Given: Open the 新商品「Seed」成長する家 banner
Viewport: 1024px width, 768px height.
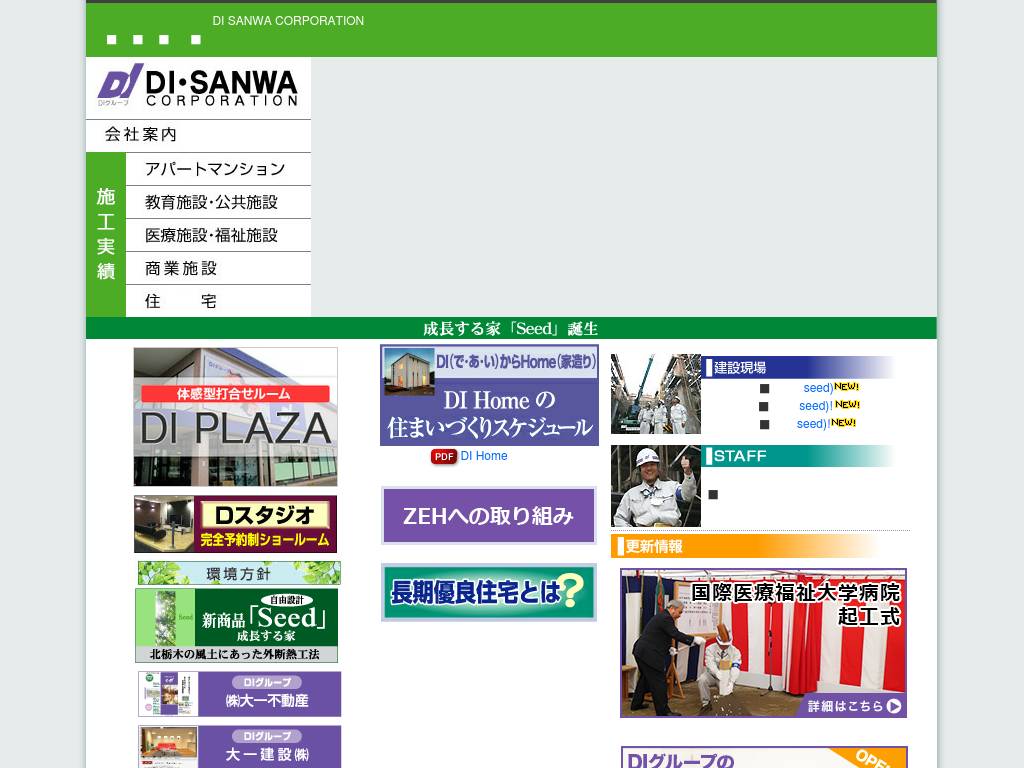Looking at the screenshot, I should point(236,626).
